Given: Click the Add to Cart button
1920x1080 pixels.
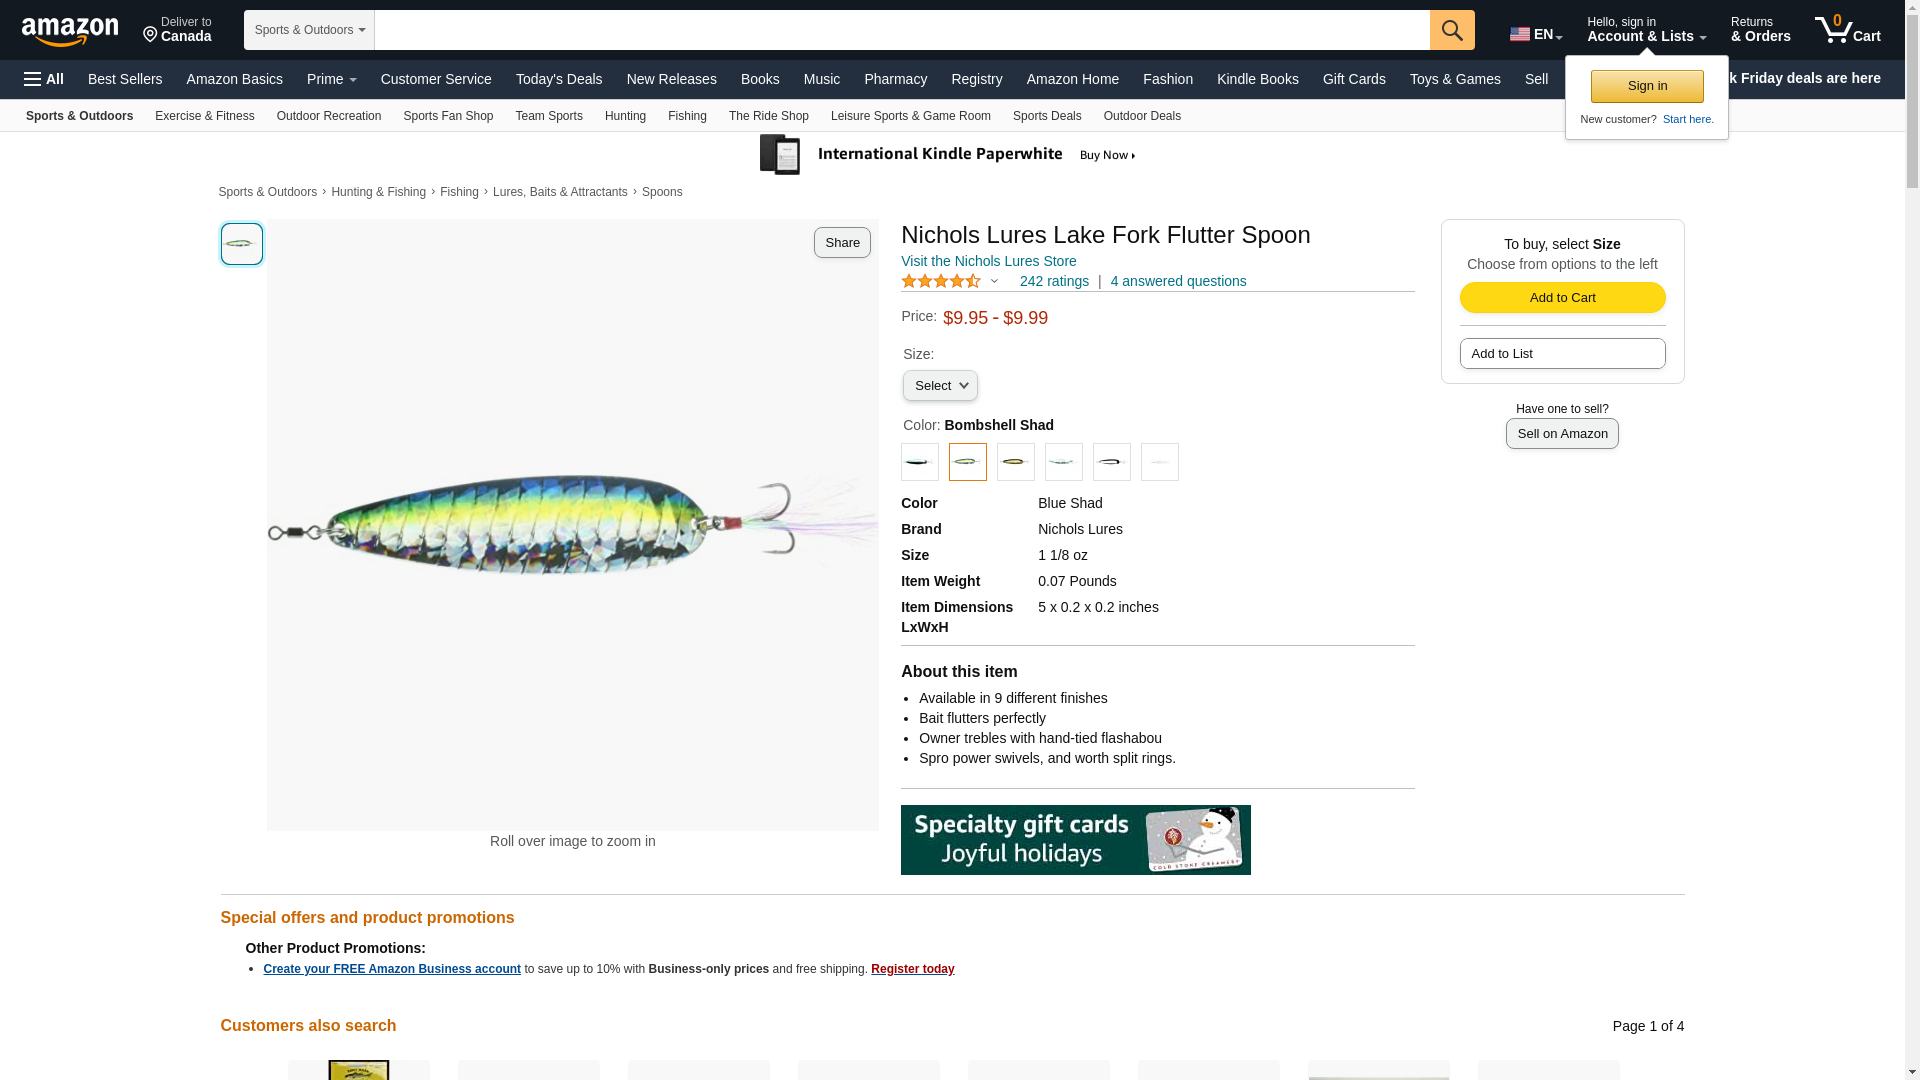Looking at the screenshot, I should [1562, 298].
